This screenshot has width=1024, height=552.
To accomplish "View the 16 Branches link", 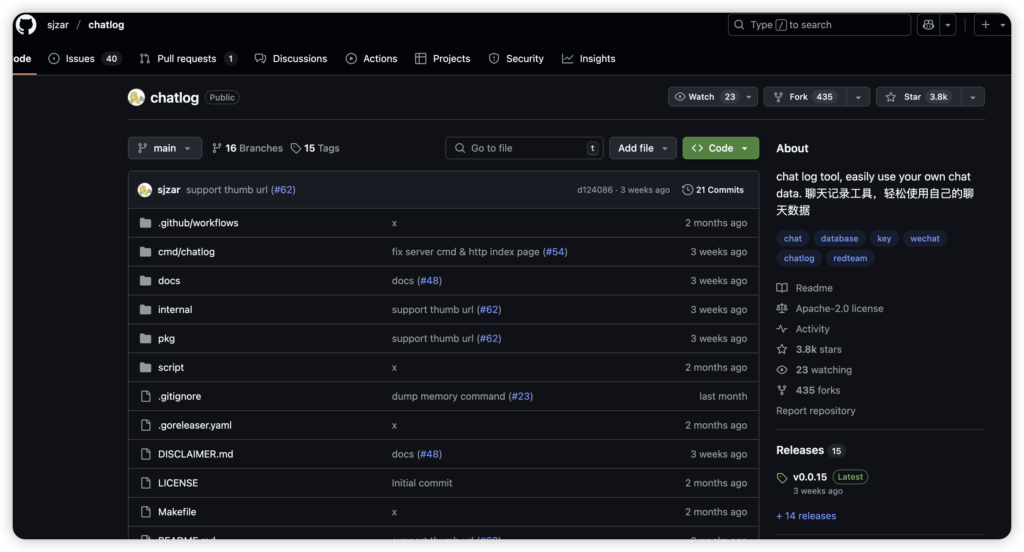I will click(x=248, y=148).
